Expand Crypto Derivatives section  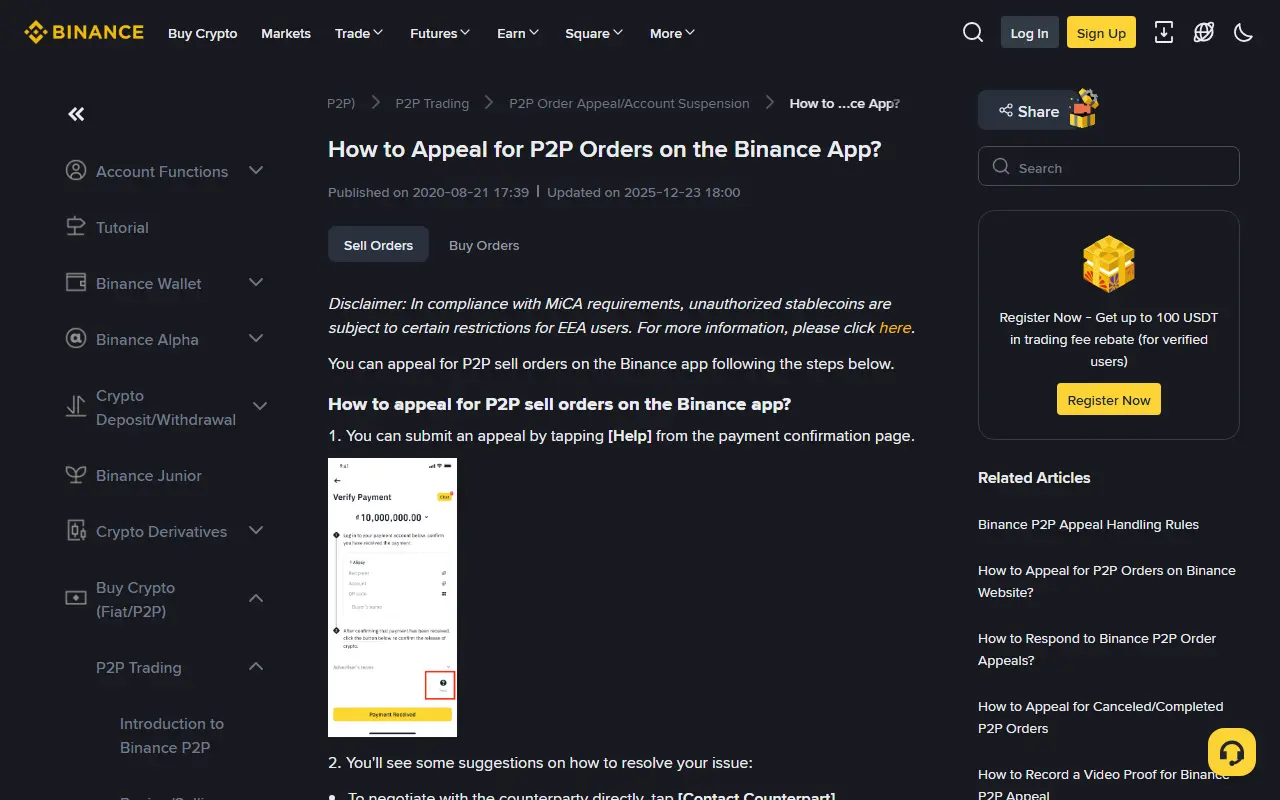256,531
